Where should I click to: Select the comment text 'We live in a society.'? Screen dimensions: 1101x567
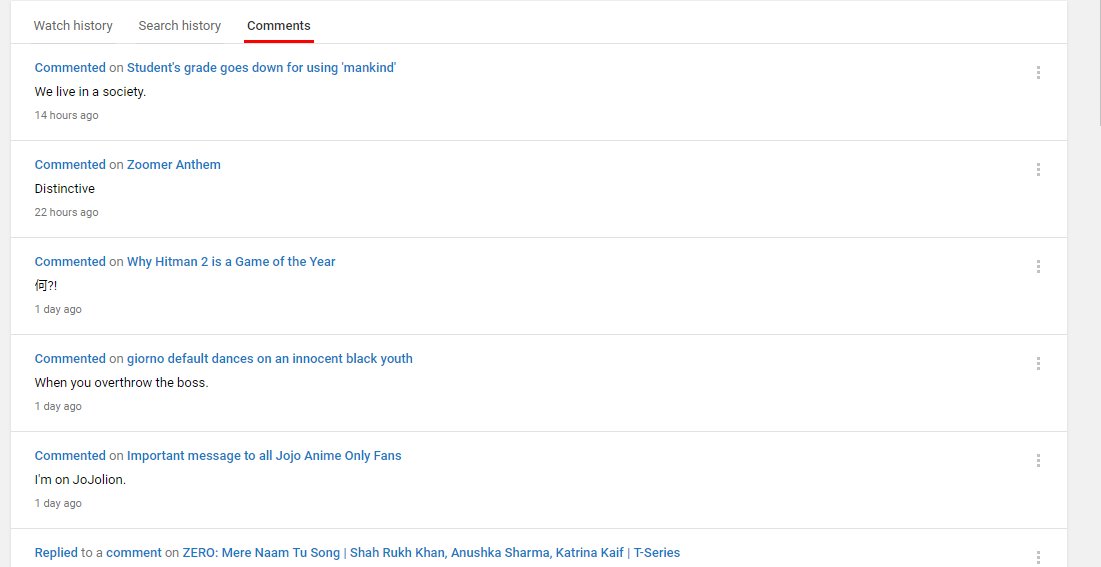click(x=90, y=92)
